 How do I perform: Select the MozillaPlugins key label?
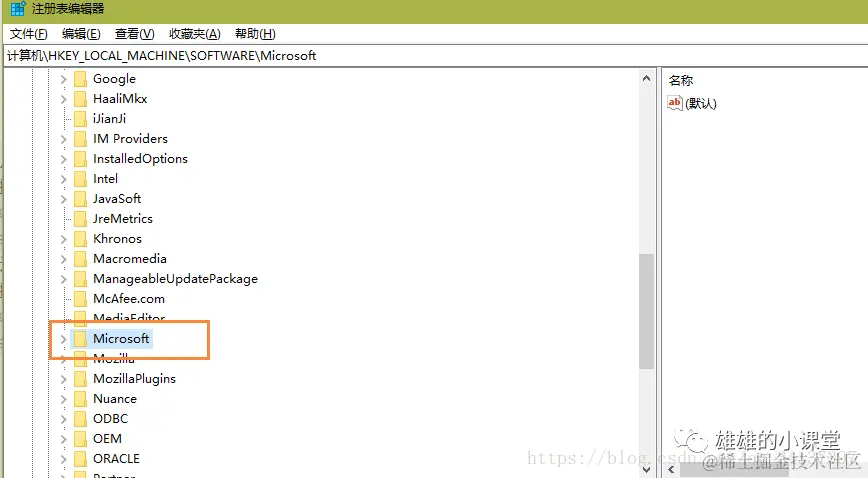point(135,379)
